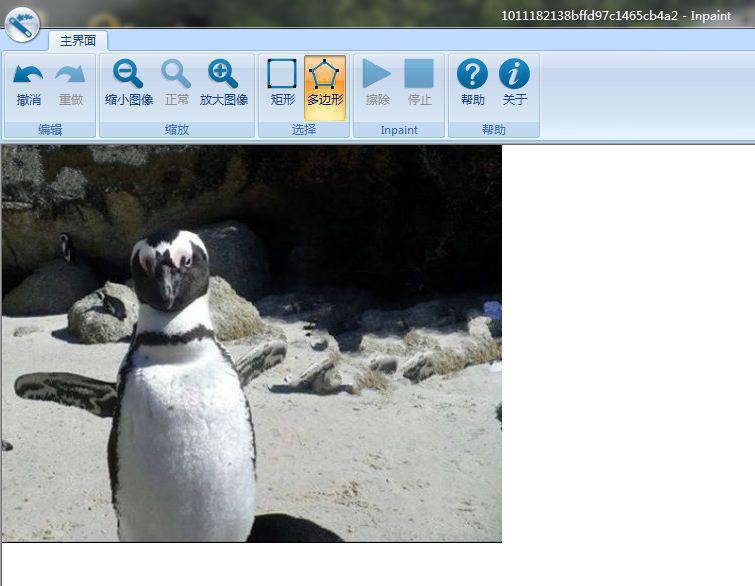Click the window title '1011182138bffd97c1465cb4a2 - Inpaint'
This screenshot has height=586, width=755.
coord(616,16)
